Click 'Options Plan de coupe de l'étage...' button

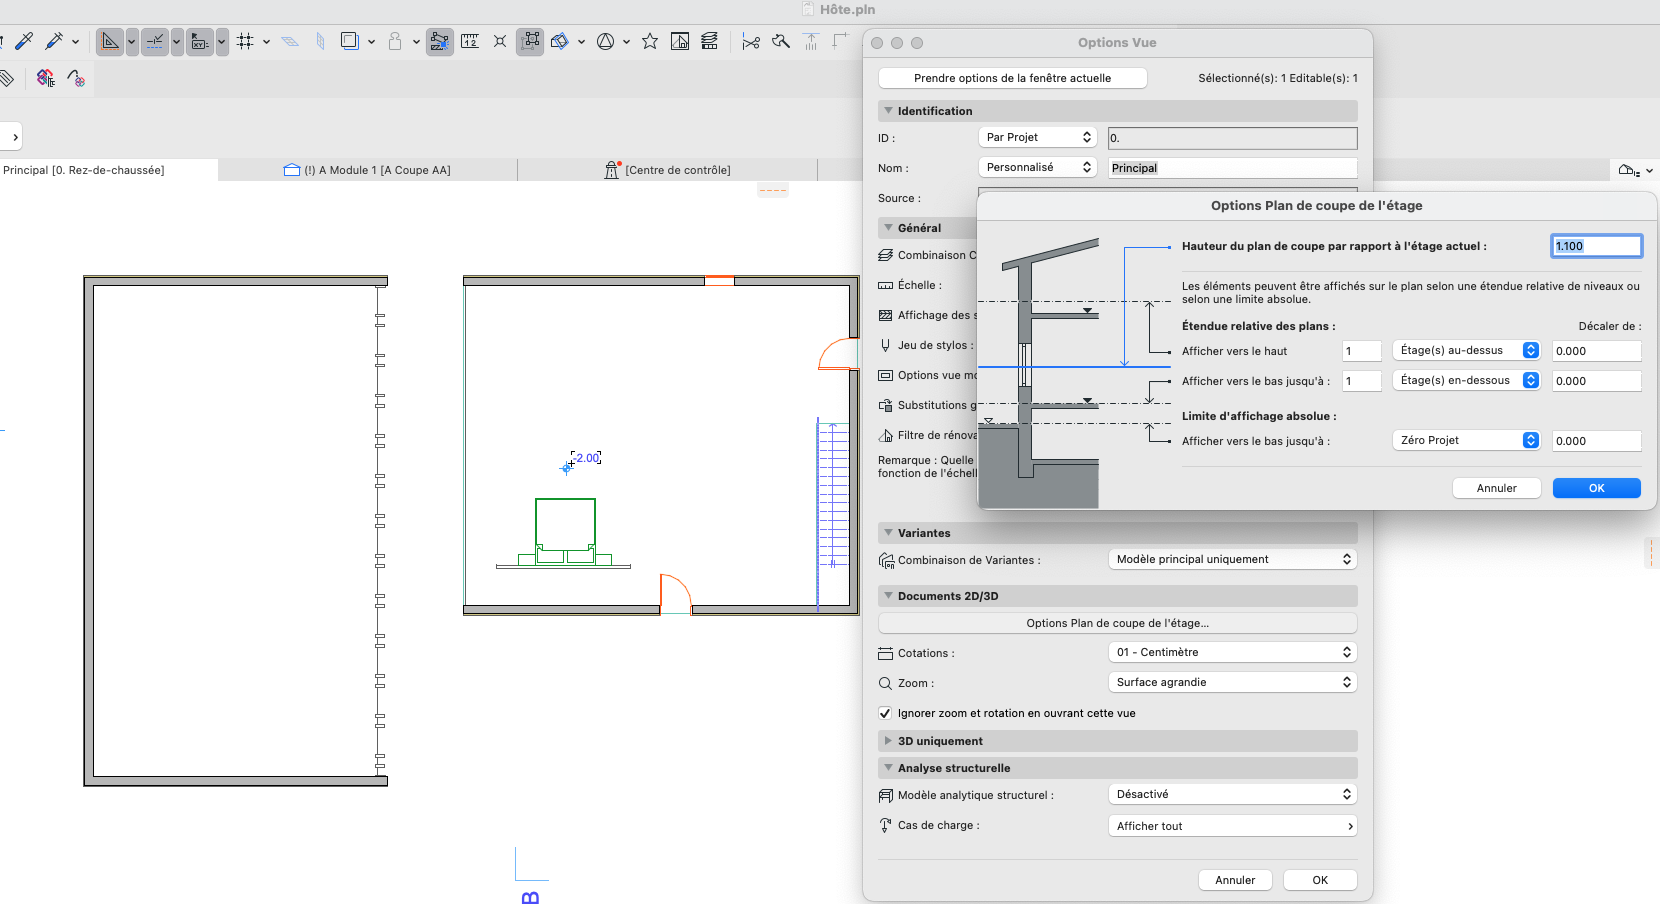coord(1117,623)
